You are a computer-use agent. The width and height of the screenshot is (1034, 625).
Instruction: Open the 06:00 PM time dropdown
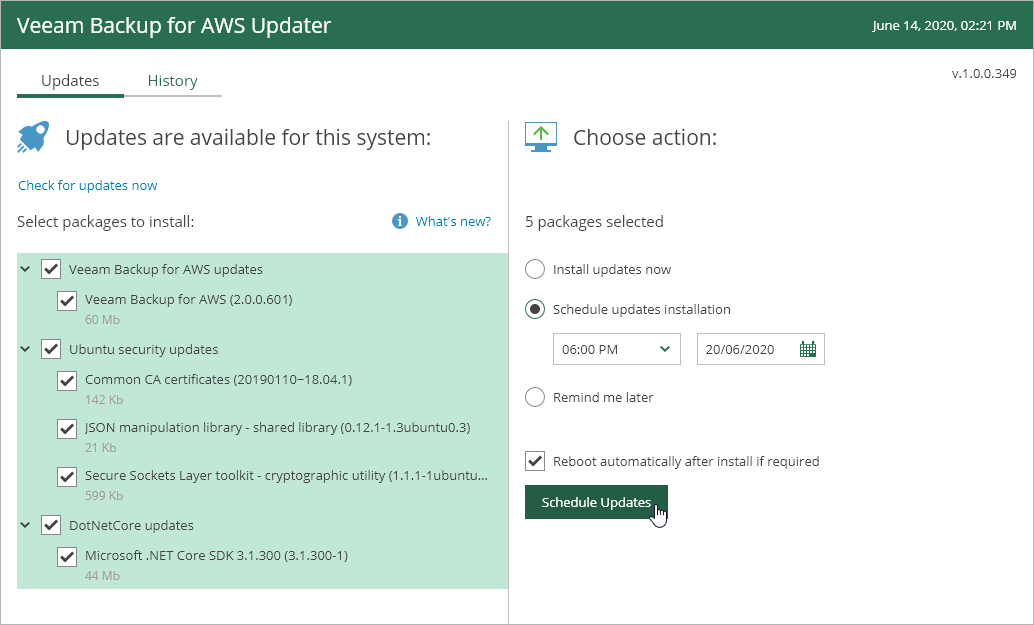617,349
